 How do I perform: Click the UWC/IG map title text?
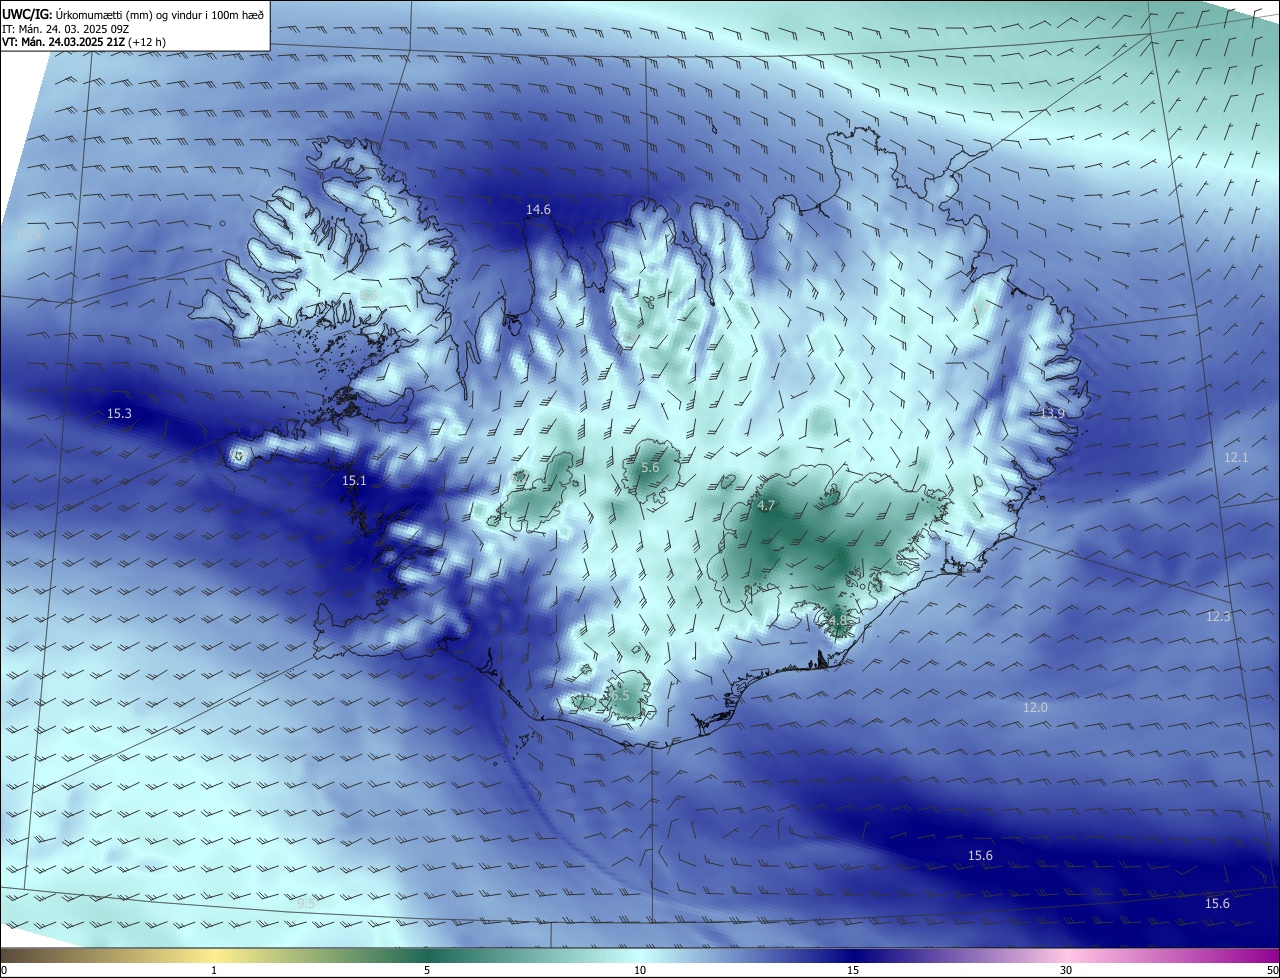(134, 14)
